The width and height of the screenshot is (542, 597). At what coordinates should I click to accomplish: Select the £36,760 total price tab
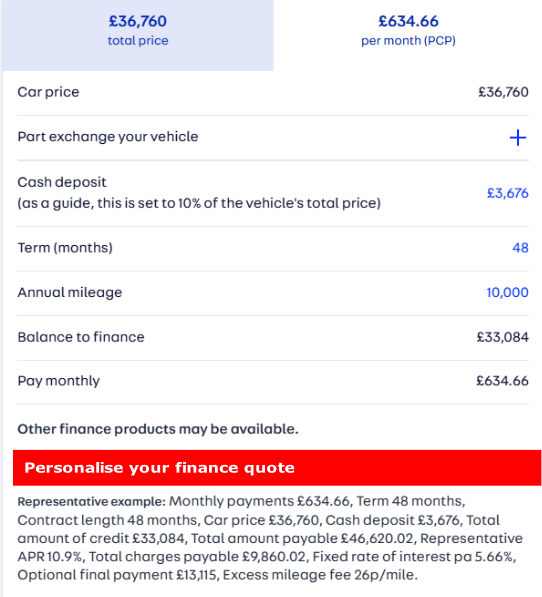[x=138, y=35]
